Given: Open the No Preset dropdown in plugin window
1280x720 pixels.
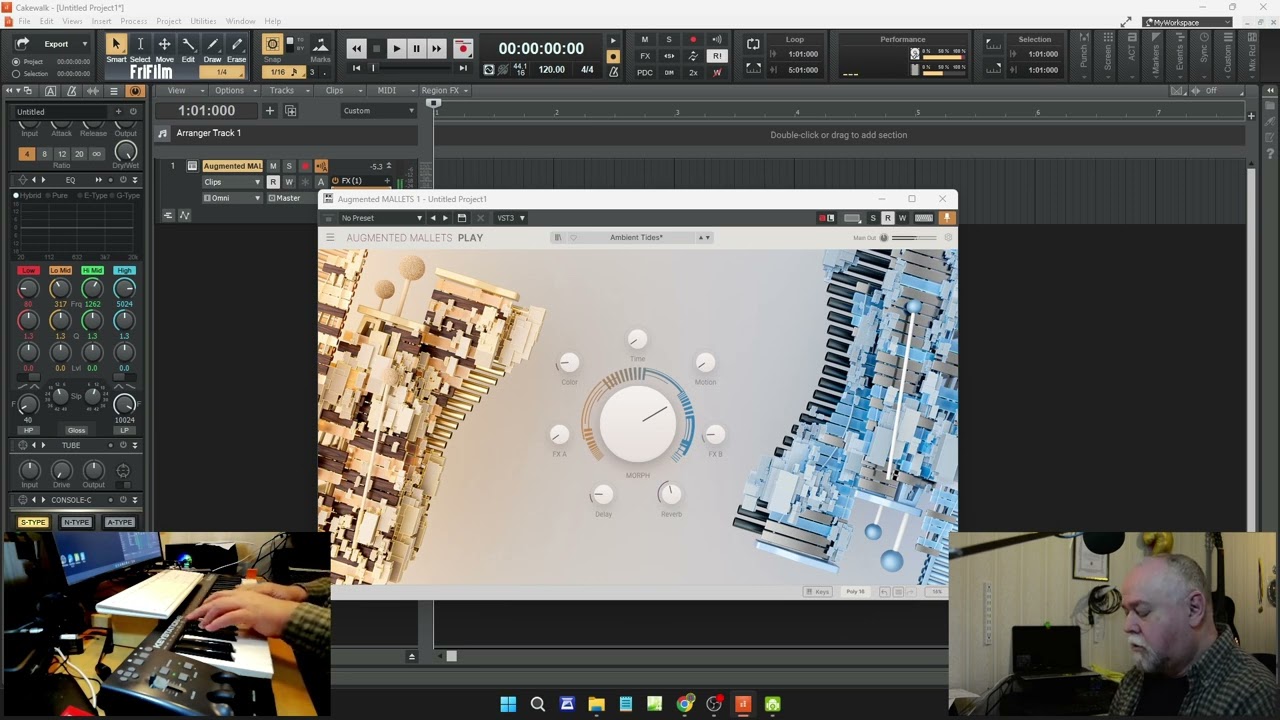Looking at the screenshot, I should [382, 218].
